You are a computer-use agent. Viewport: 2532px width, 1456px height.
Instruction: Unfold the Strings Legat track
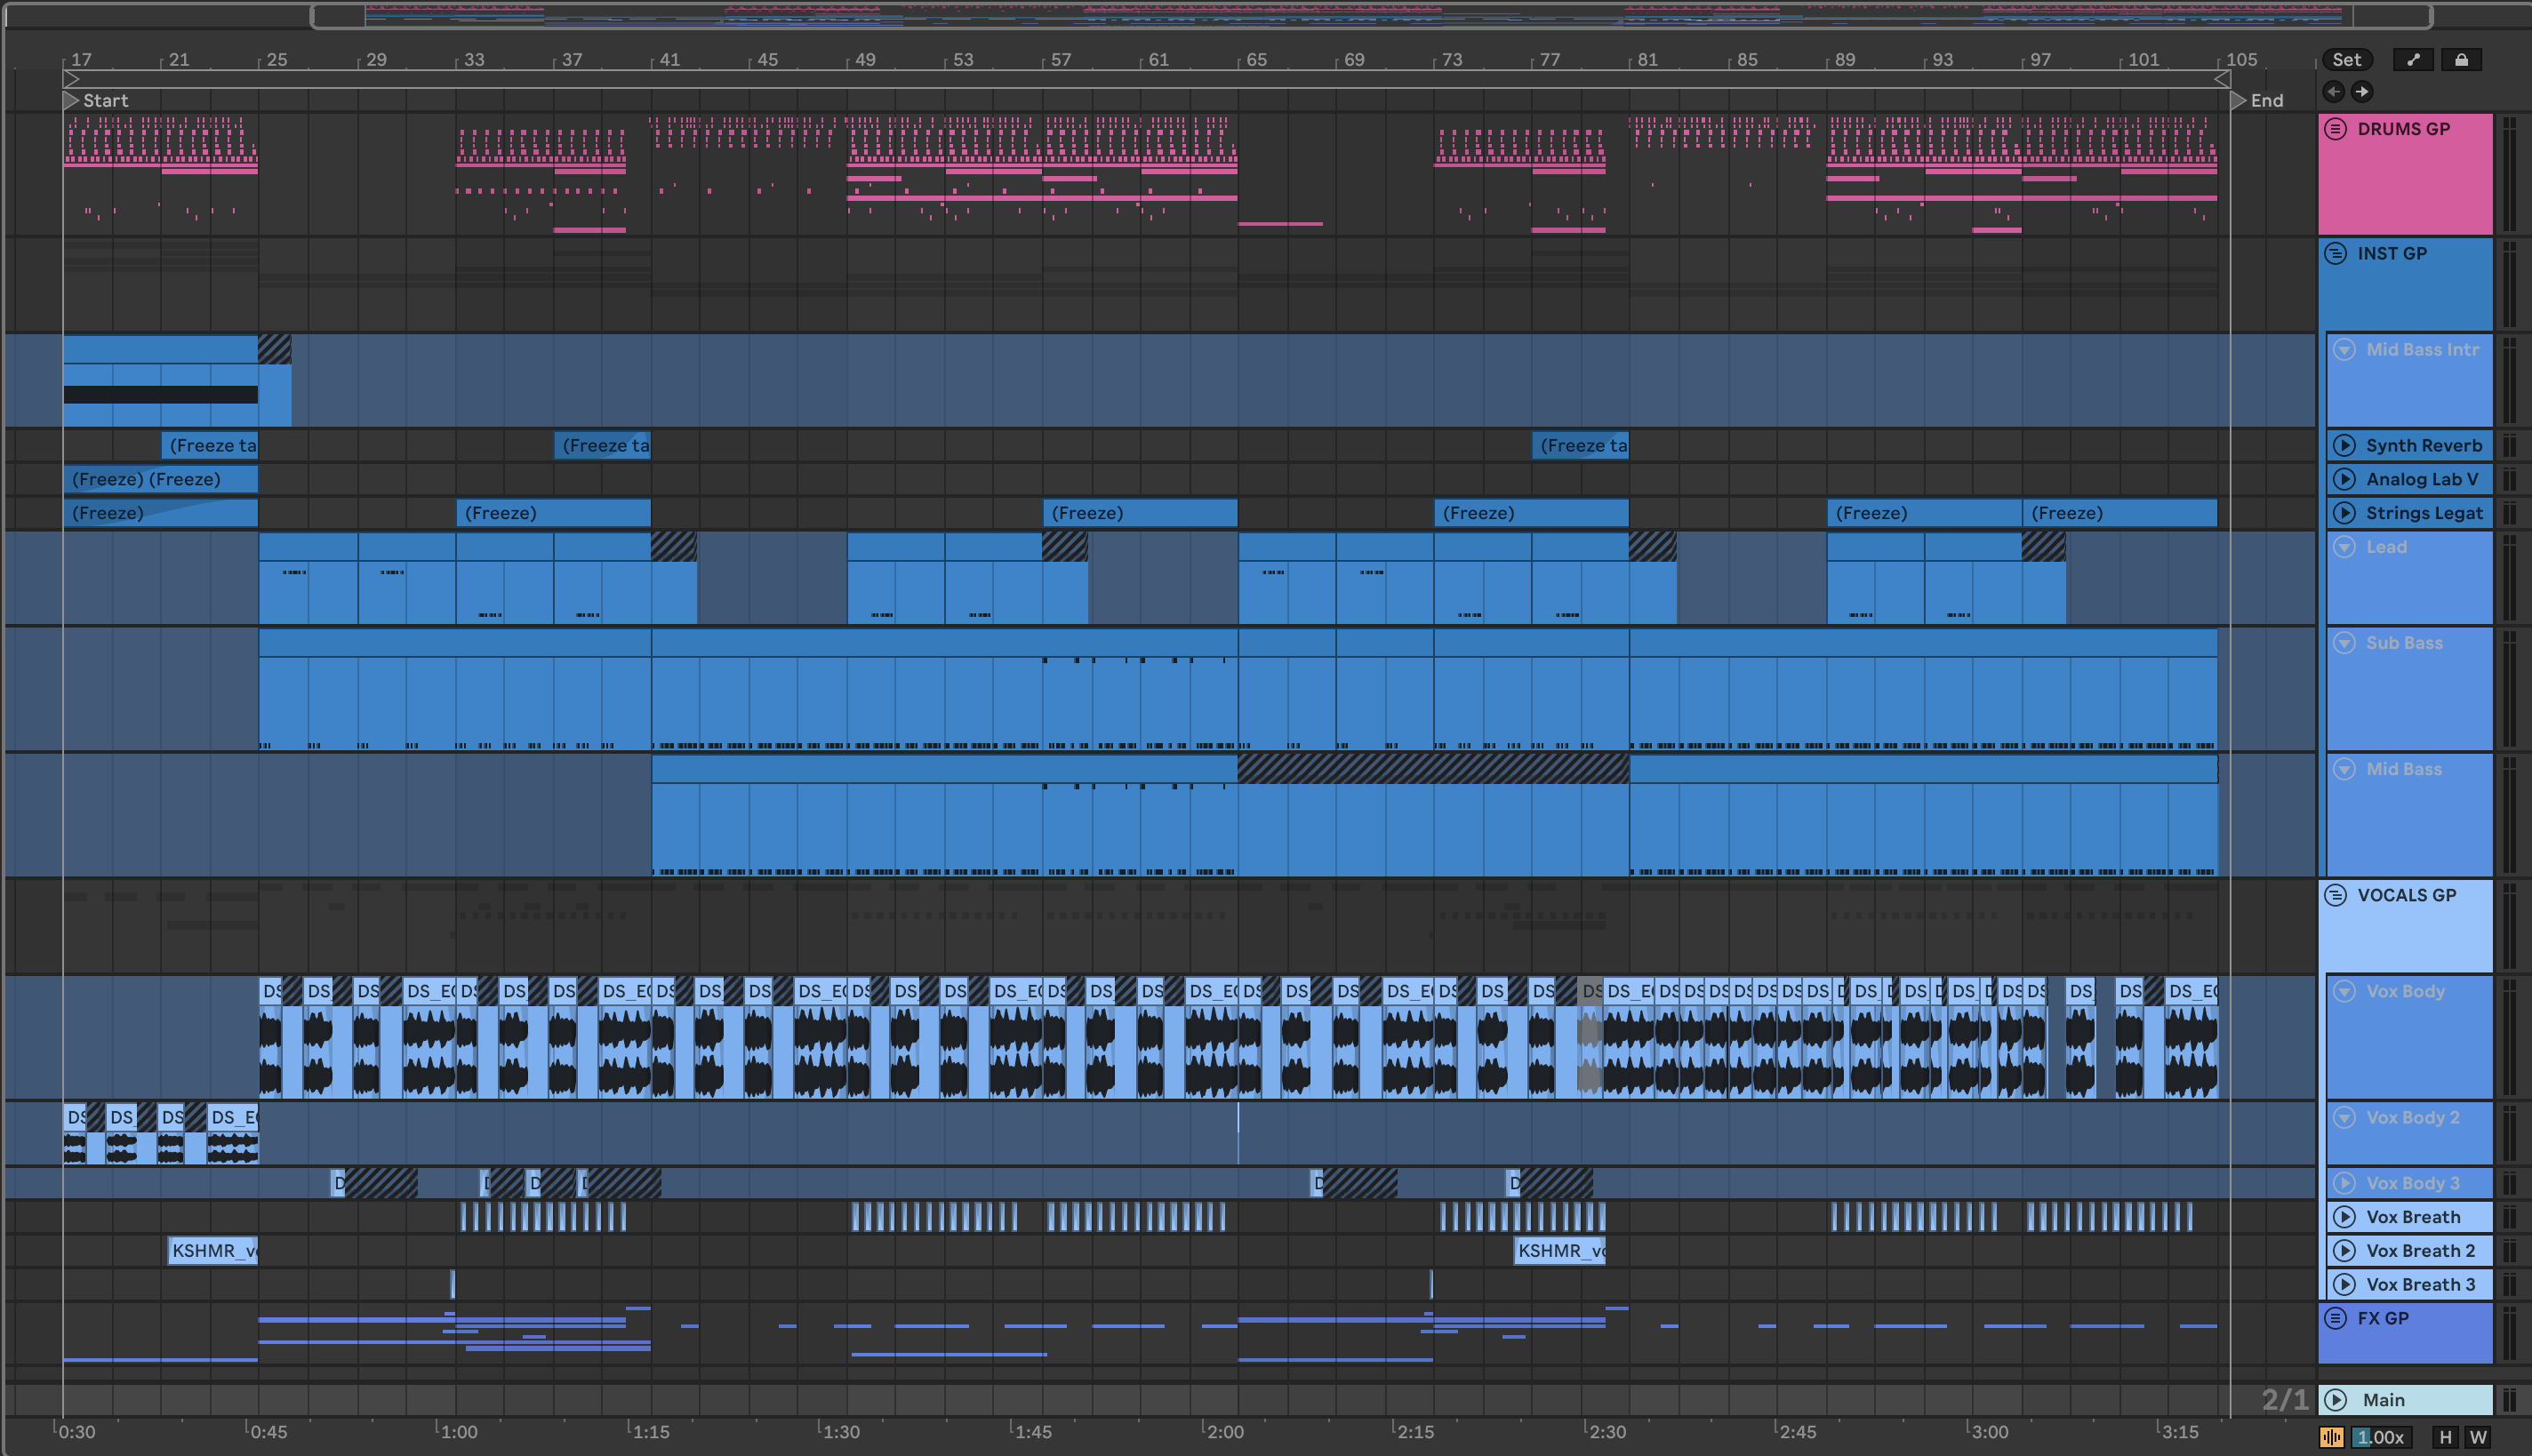coord(2344,513)
